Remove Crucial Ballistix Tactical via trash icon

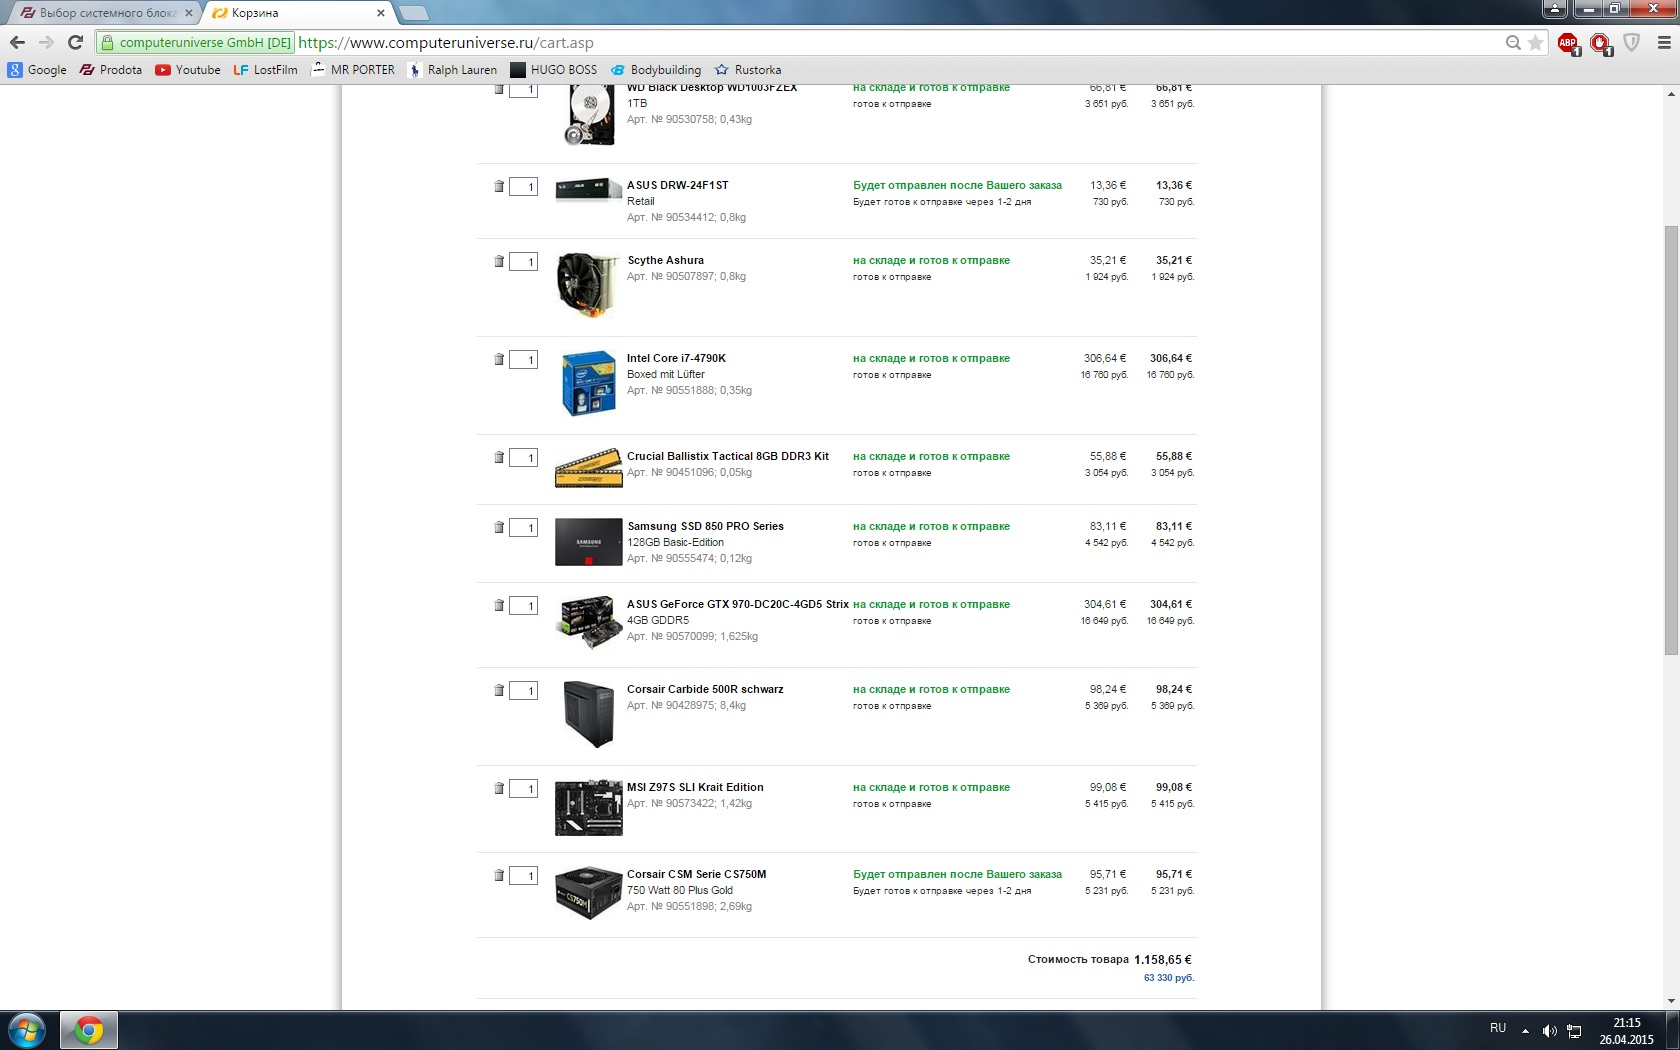(x=499, y=457)
